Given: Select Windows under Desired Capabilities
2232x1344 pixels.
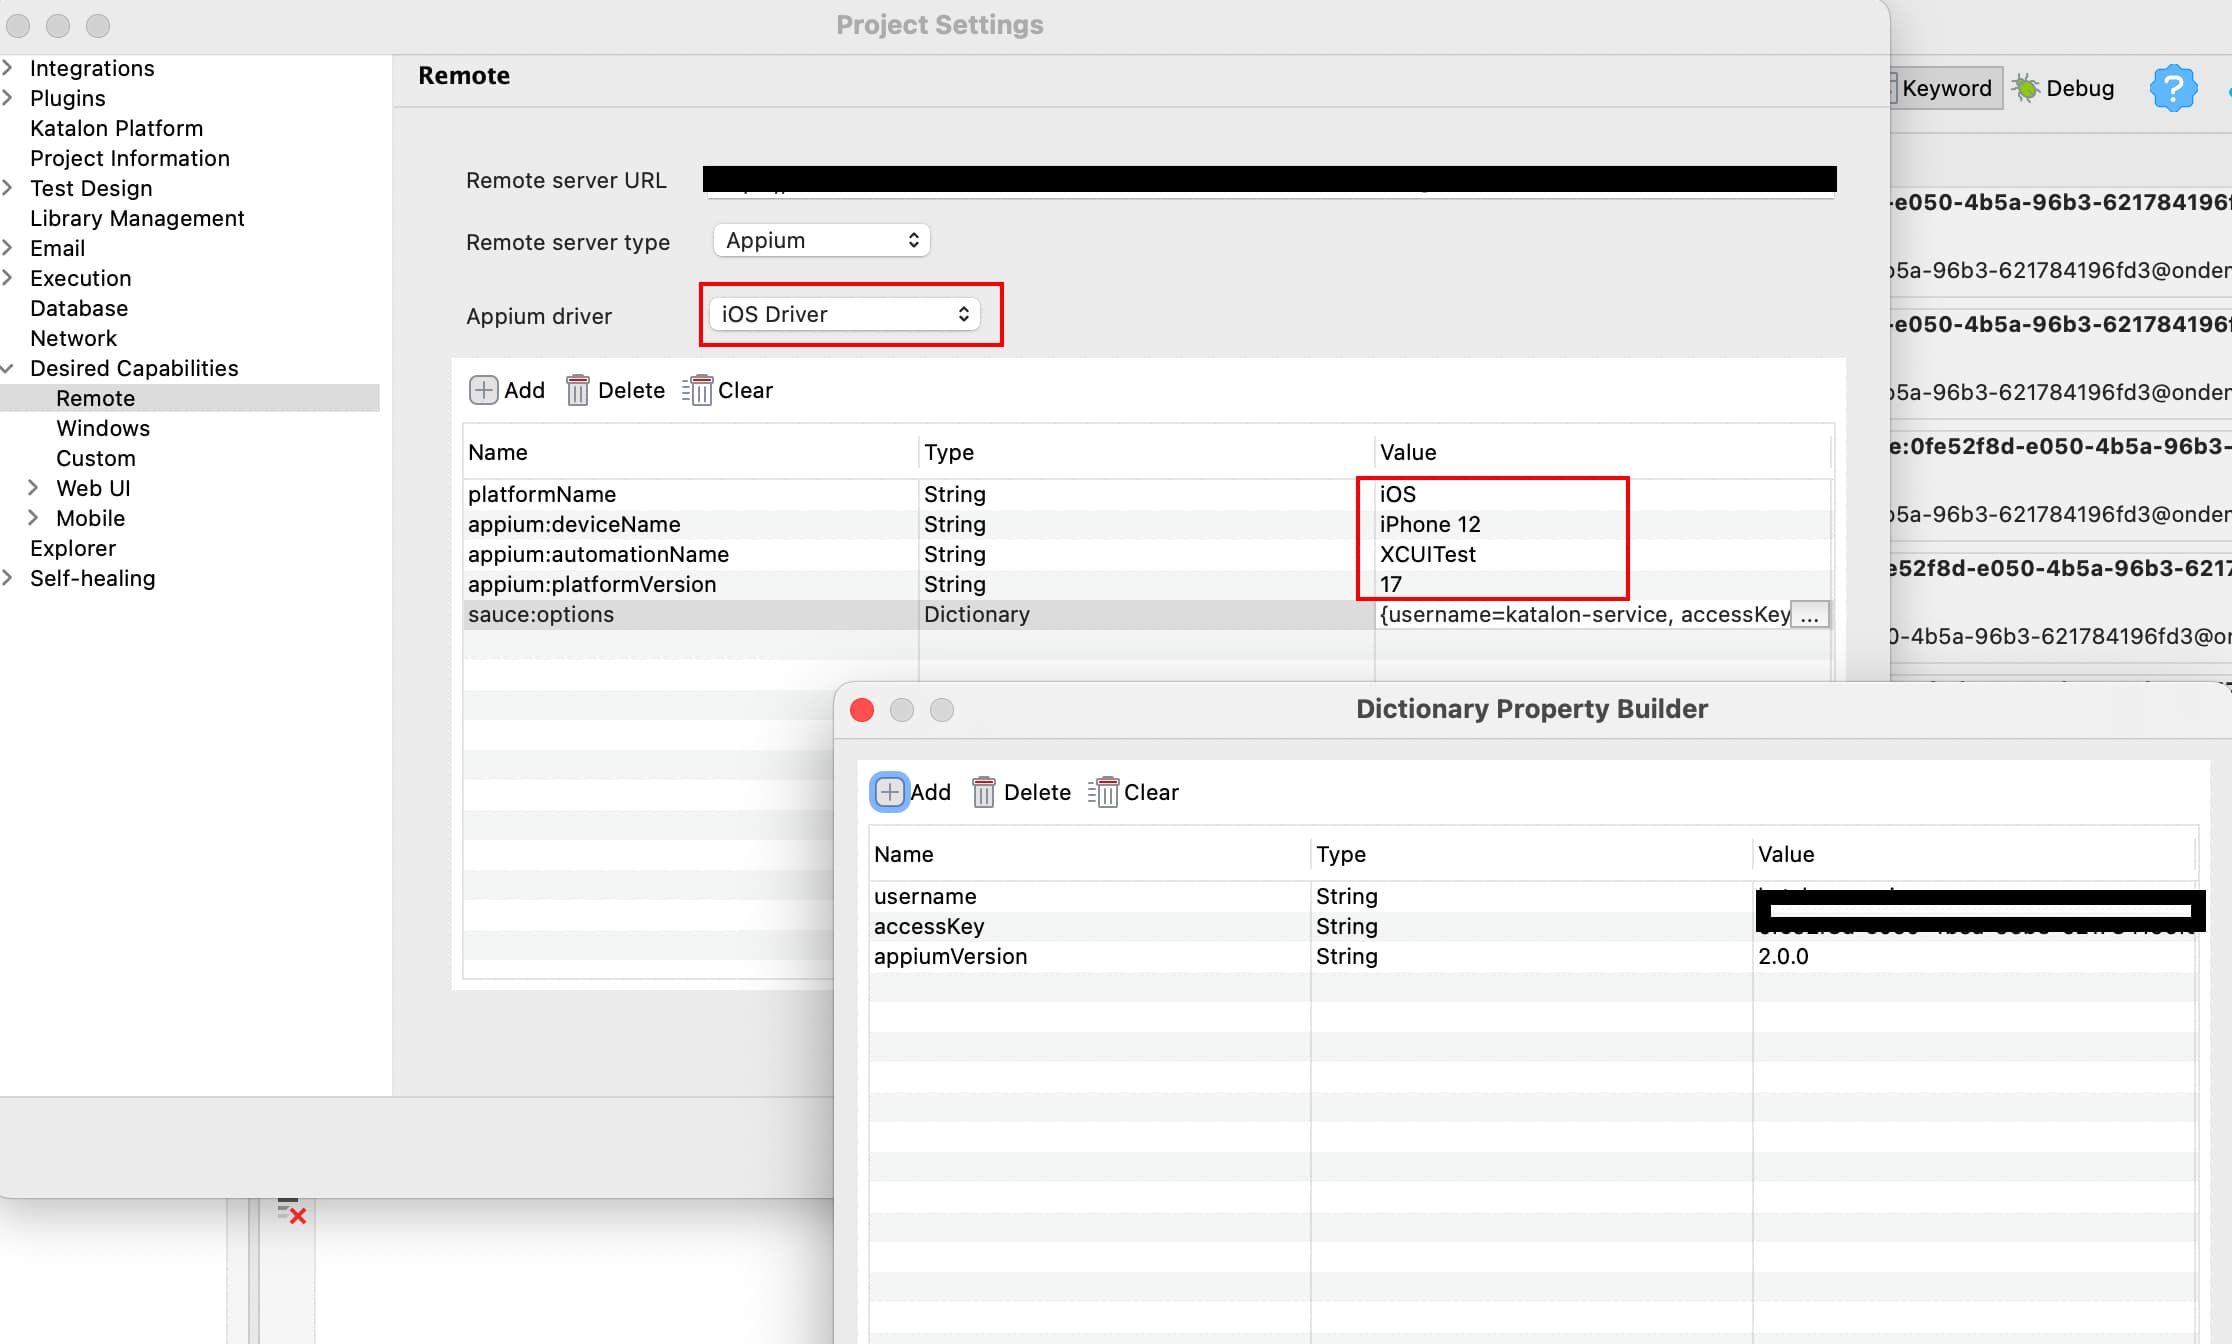Looking at the screenshot, I should click(103, 428).
